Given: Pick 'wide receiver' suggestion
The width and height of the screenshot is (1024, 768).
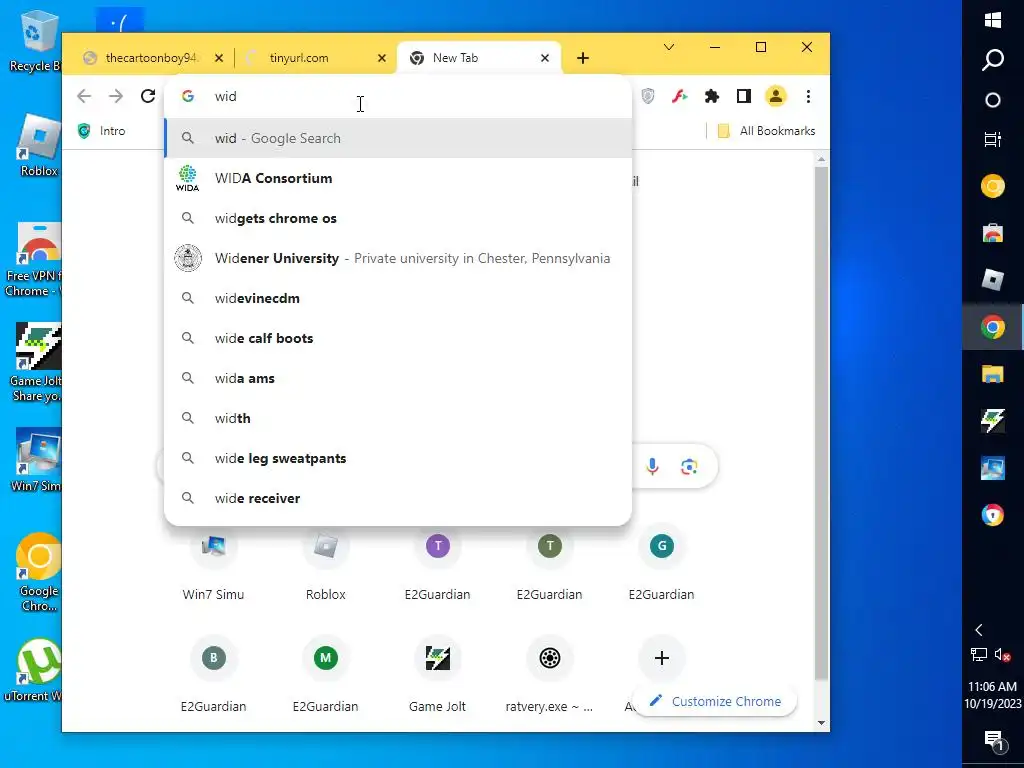Looking at the screenshot, I should pos(398,498).
